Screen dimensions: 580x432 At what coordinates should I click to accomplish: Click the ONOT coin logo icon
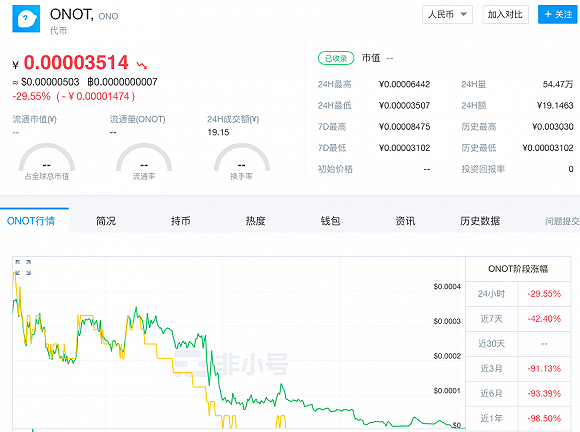26,19
